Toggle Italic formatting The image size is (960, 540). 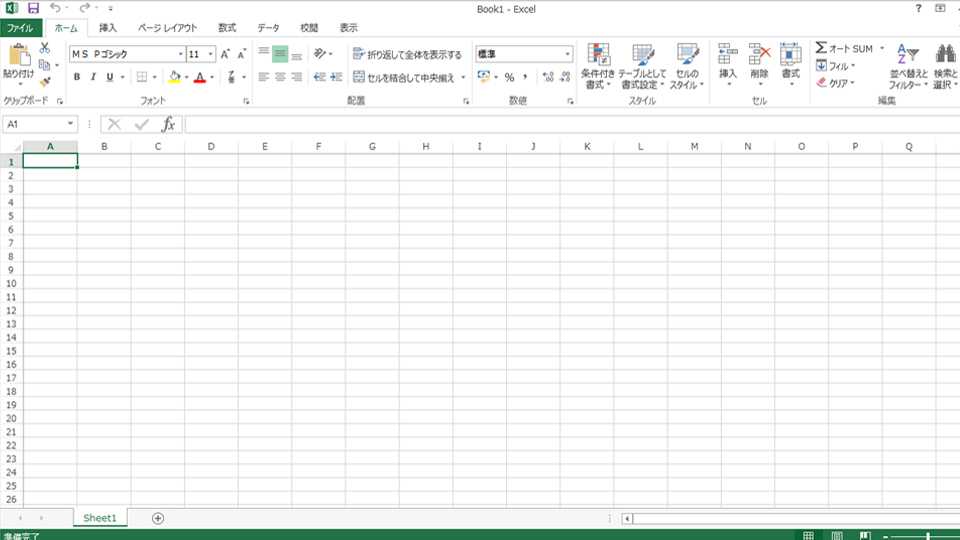93,77
